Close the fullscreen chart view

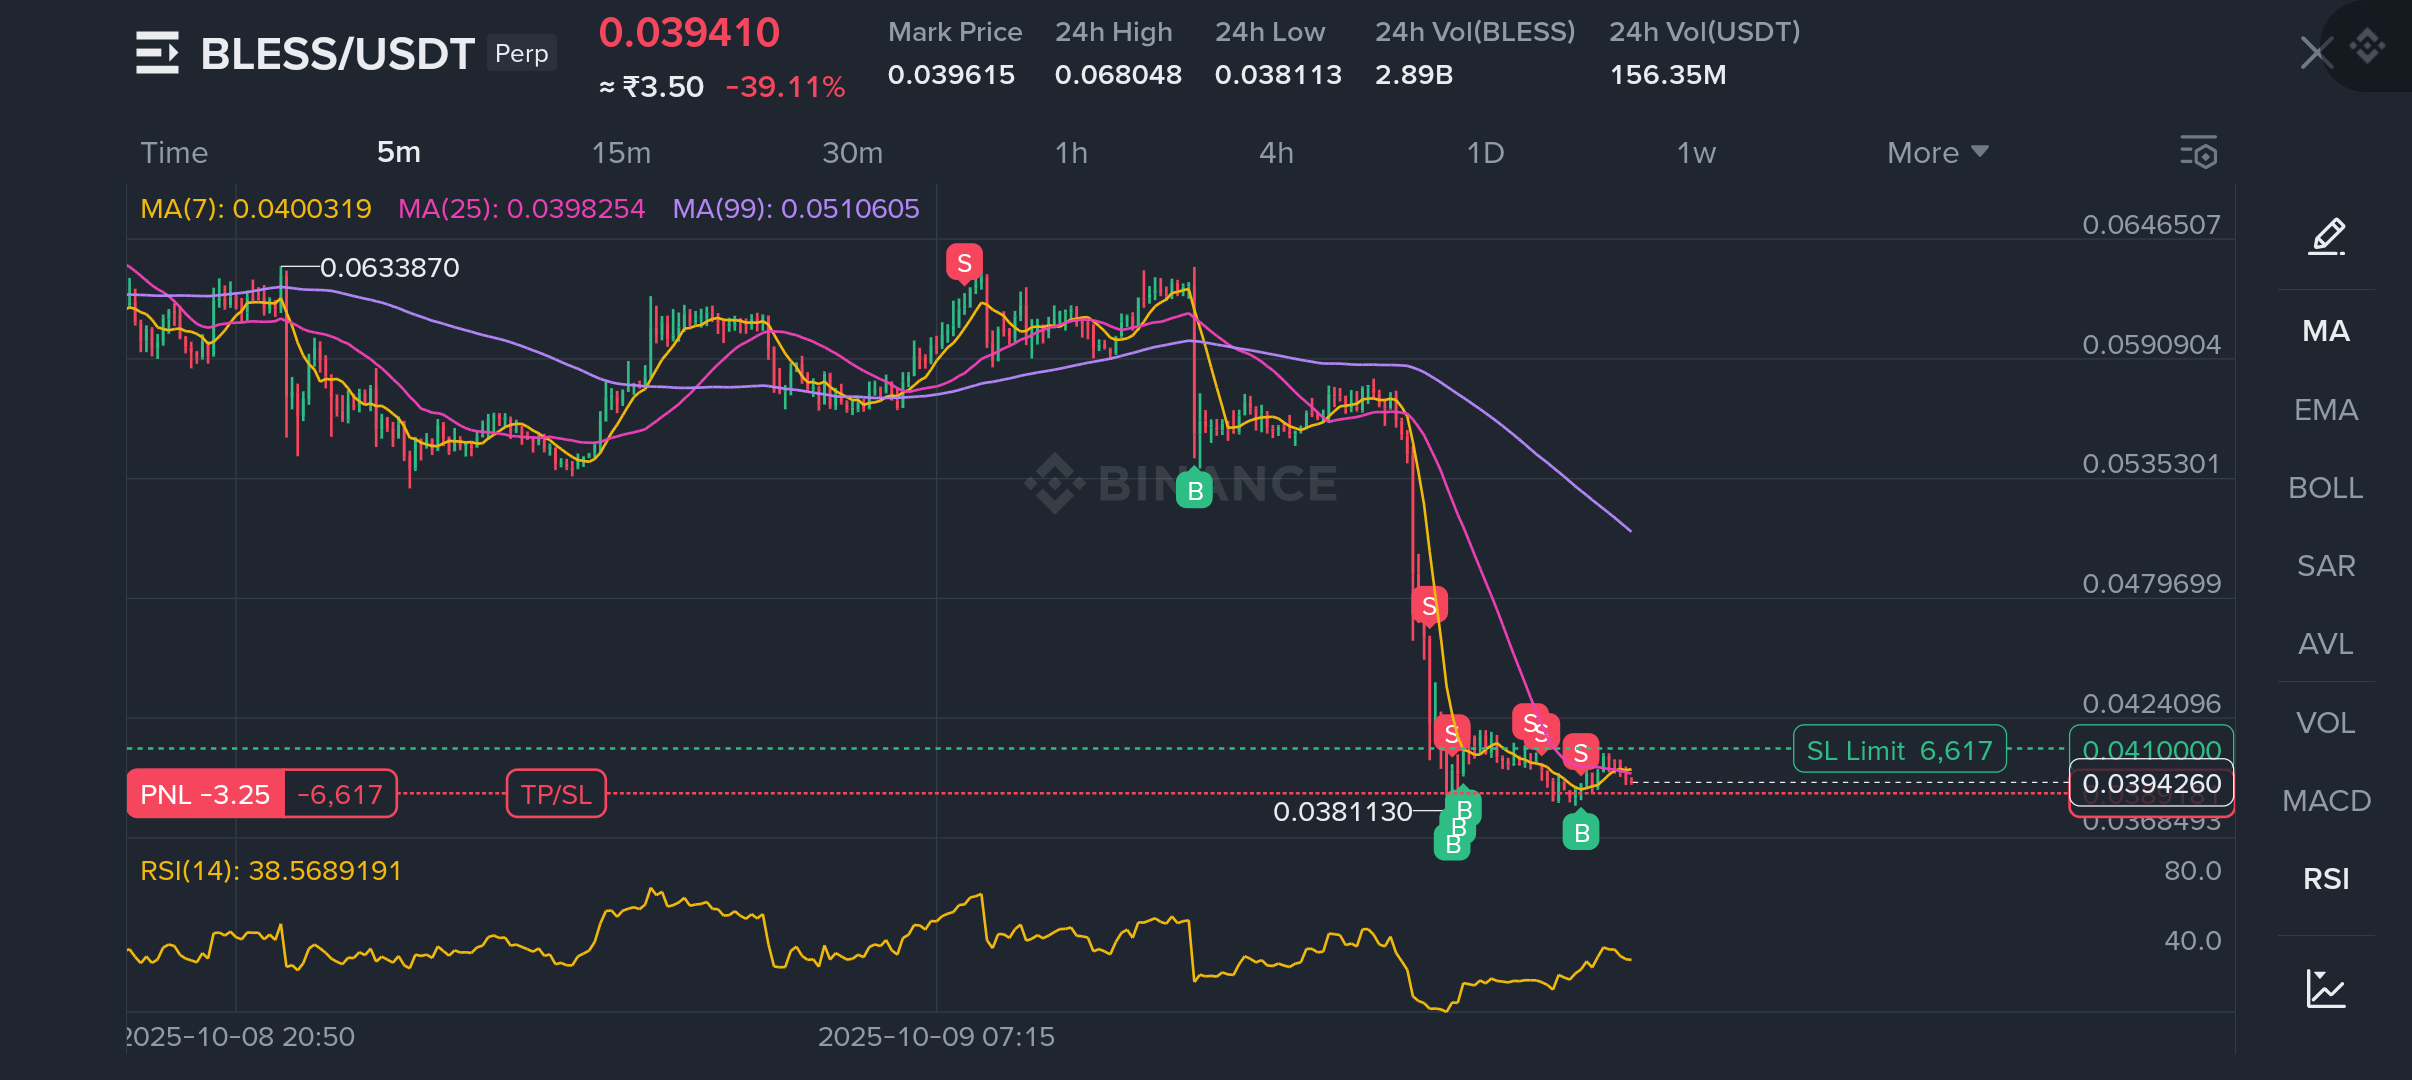click(x=2315, y=52)
